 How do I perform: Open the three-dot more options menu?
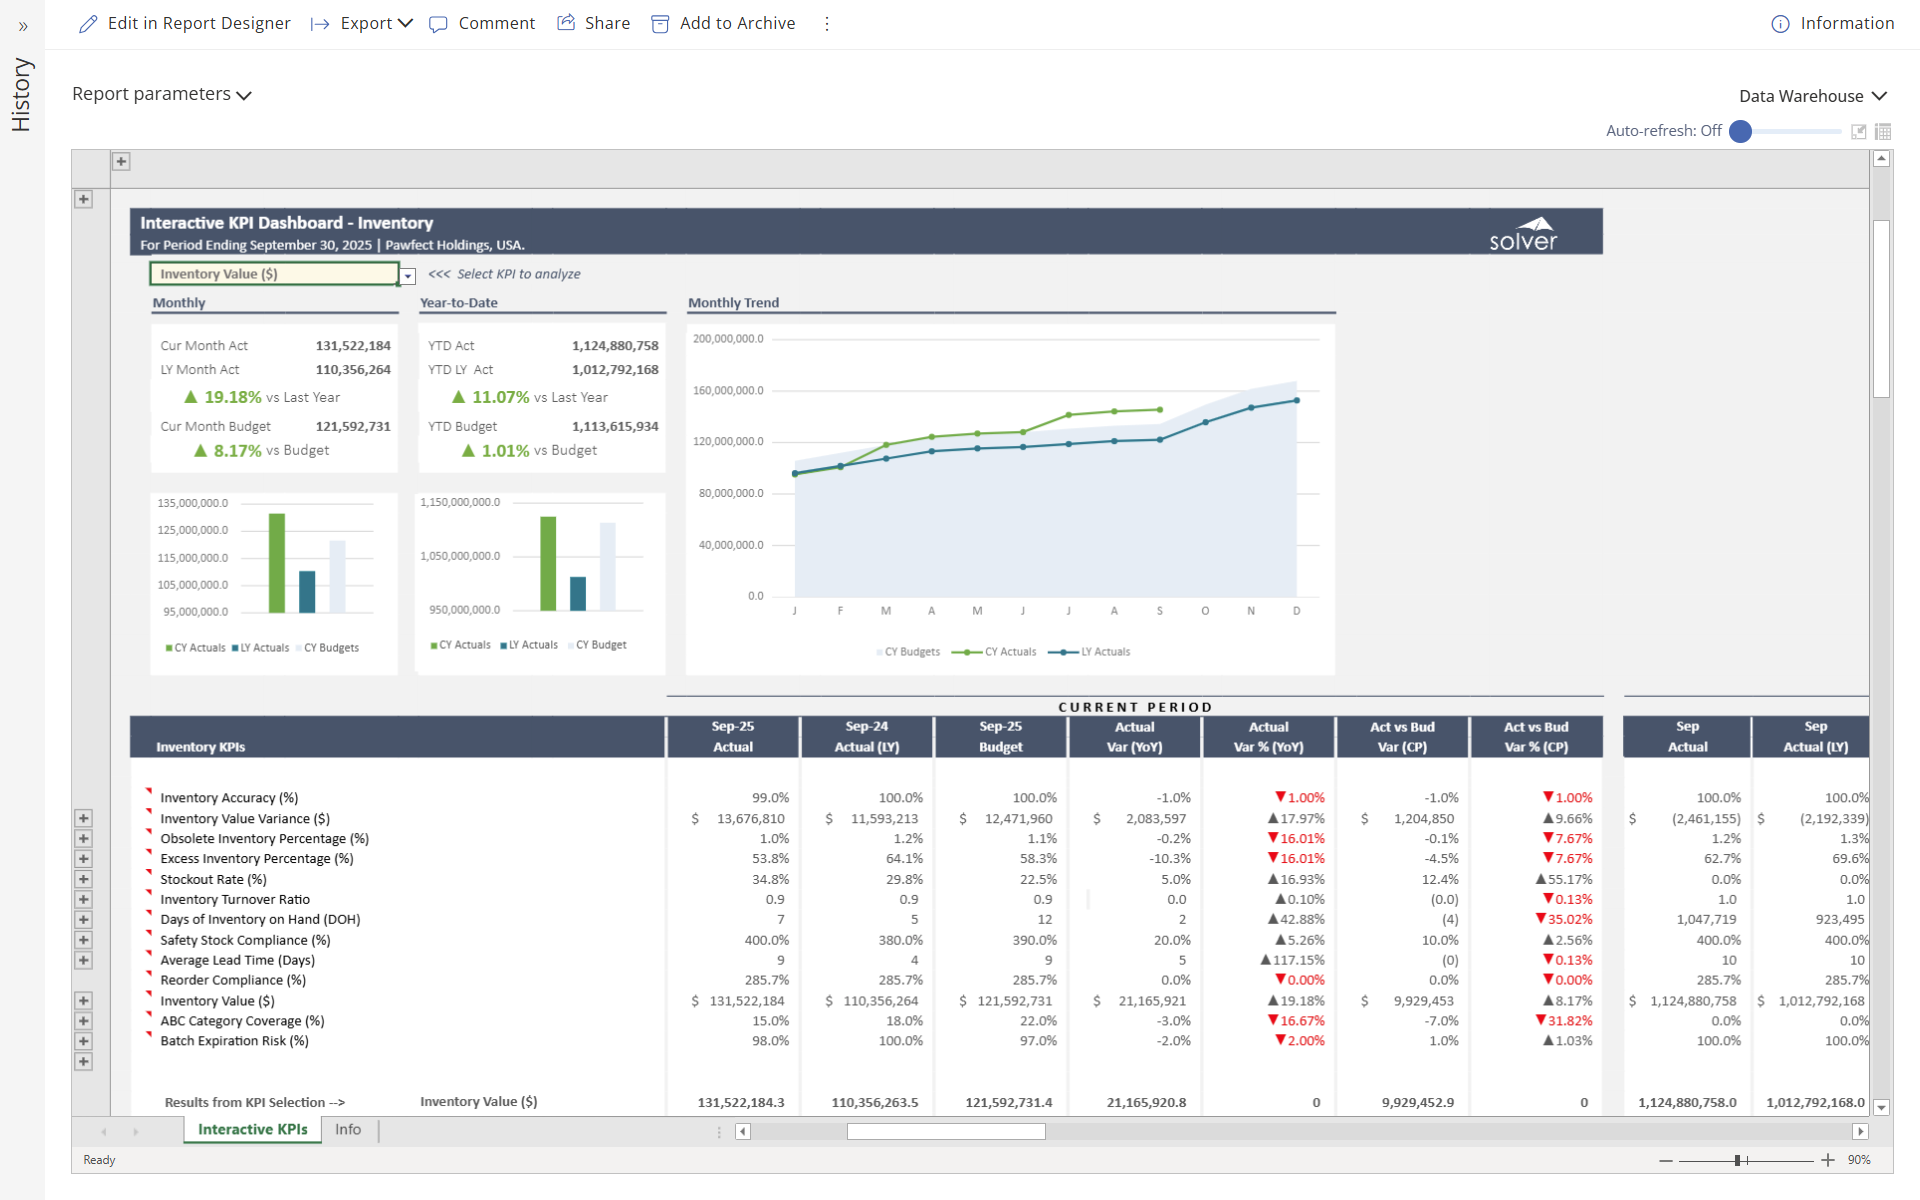point(827,24)
